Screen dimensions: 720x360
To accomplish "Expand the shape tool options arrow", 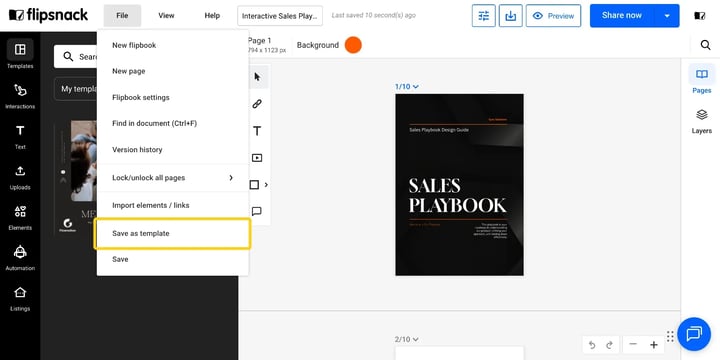I will click(x=266, y=185).
